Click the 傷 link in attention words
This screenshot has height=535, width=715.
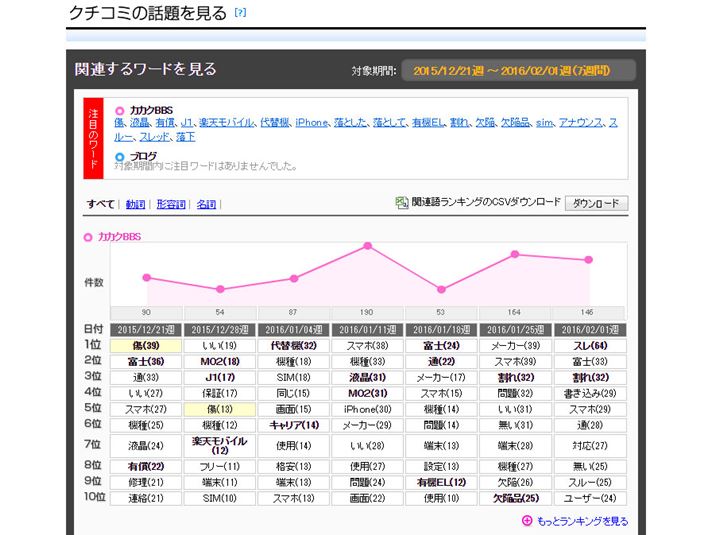[119, 122]
